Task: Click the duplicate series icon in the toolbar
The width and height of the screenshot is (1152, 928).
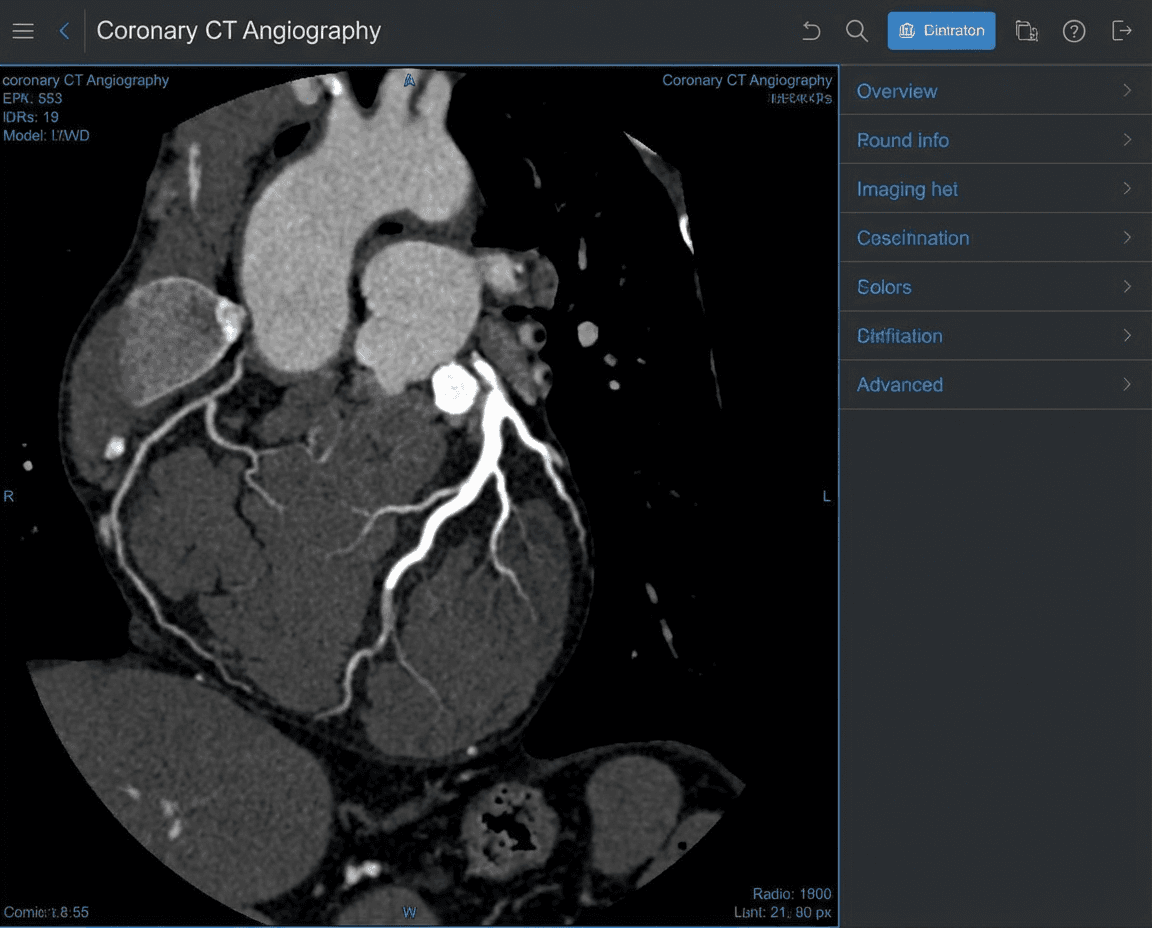Action: click(1027, 31)
